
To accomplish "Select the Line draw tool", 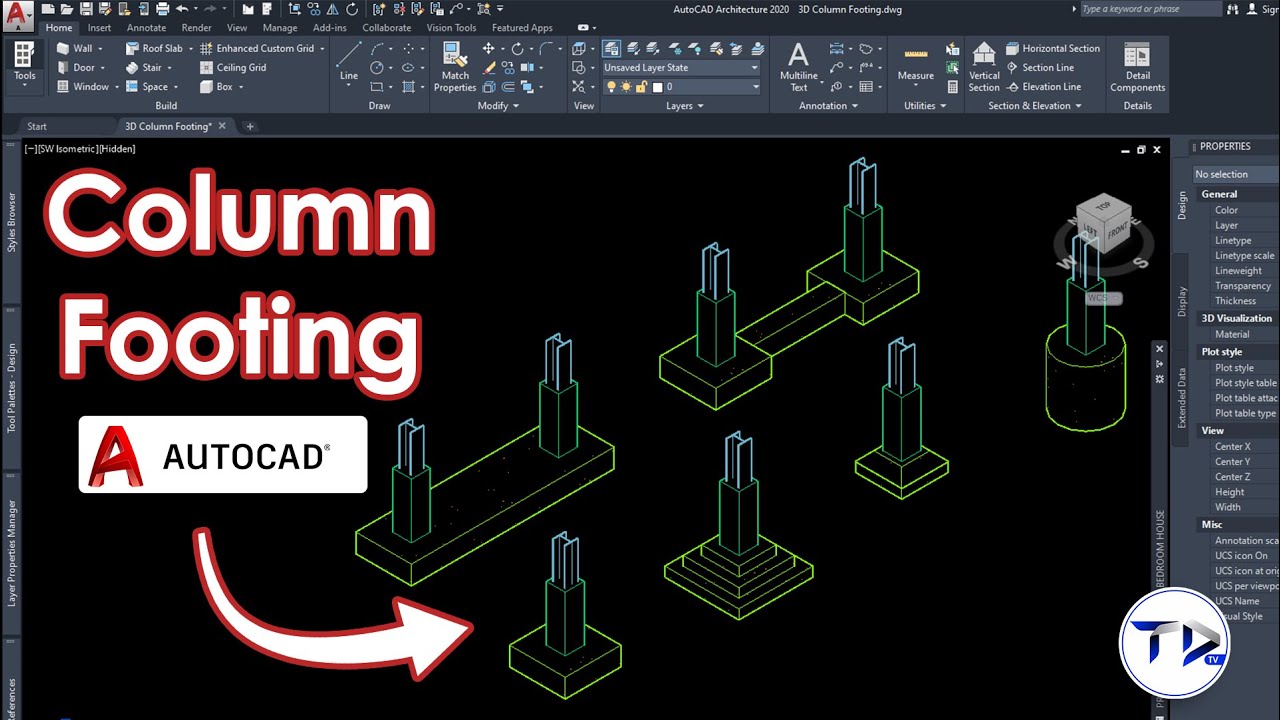I will pyautogui.click(x=348, y=62).
